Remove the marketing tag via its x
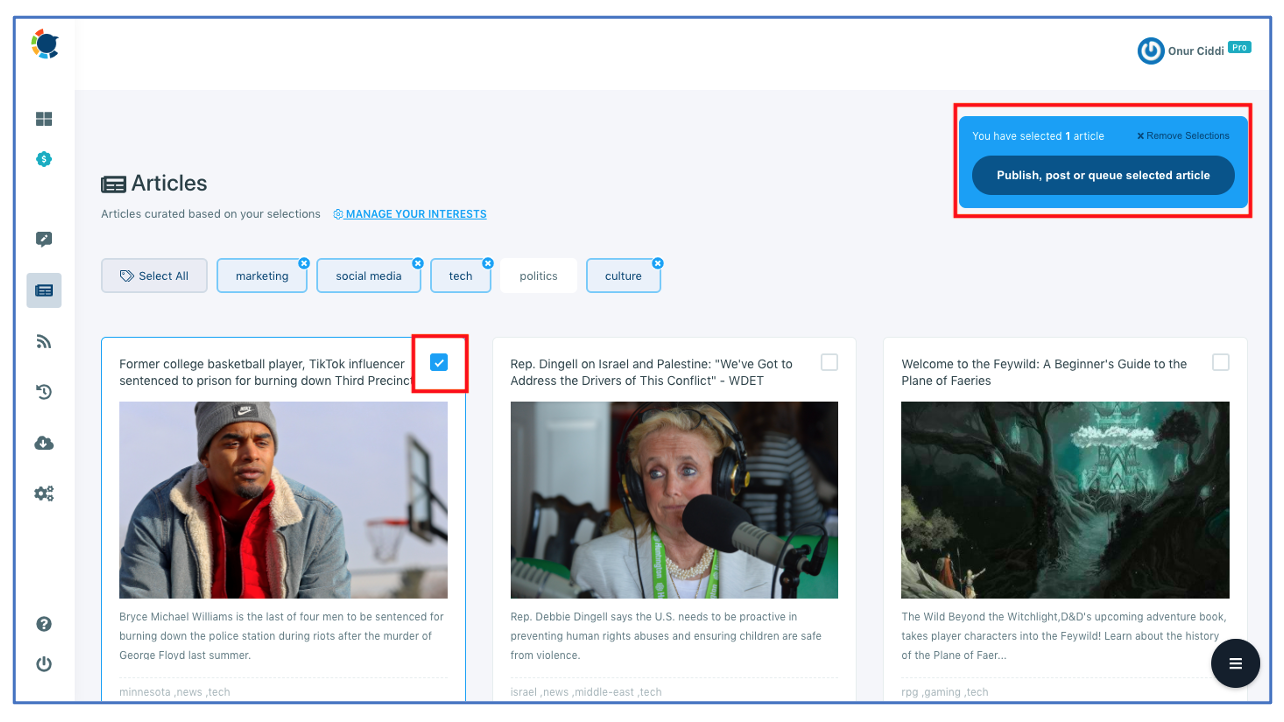 [x=304, y=263]
